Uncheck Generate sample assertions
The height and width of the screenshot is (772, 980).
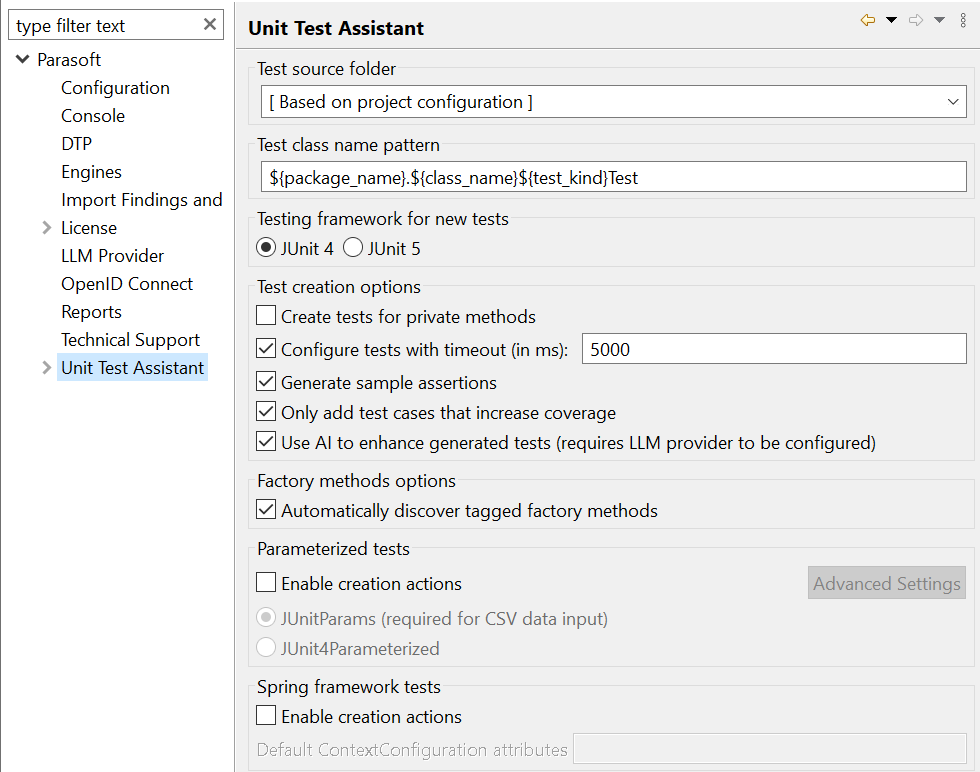click(x=266, y=381)
